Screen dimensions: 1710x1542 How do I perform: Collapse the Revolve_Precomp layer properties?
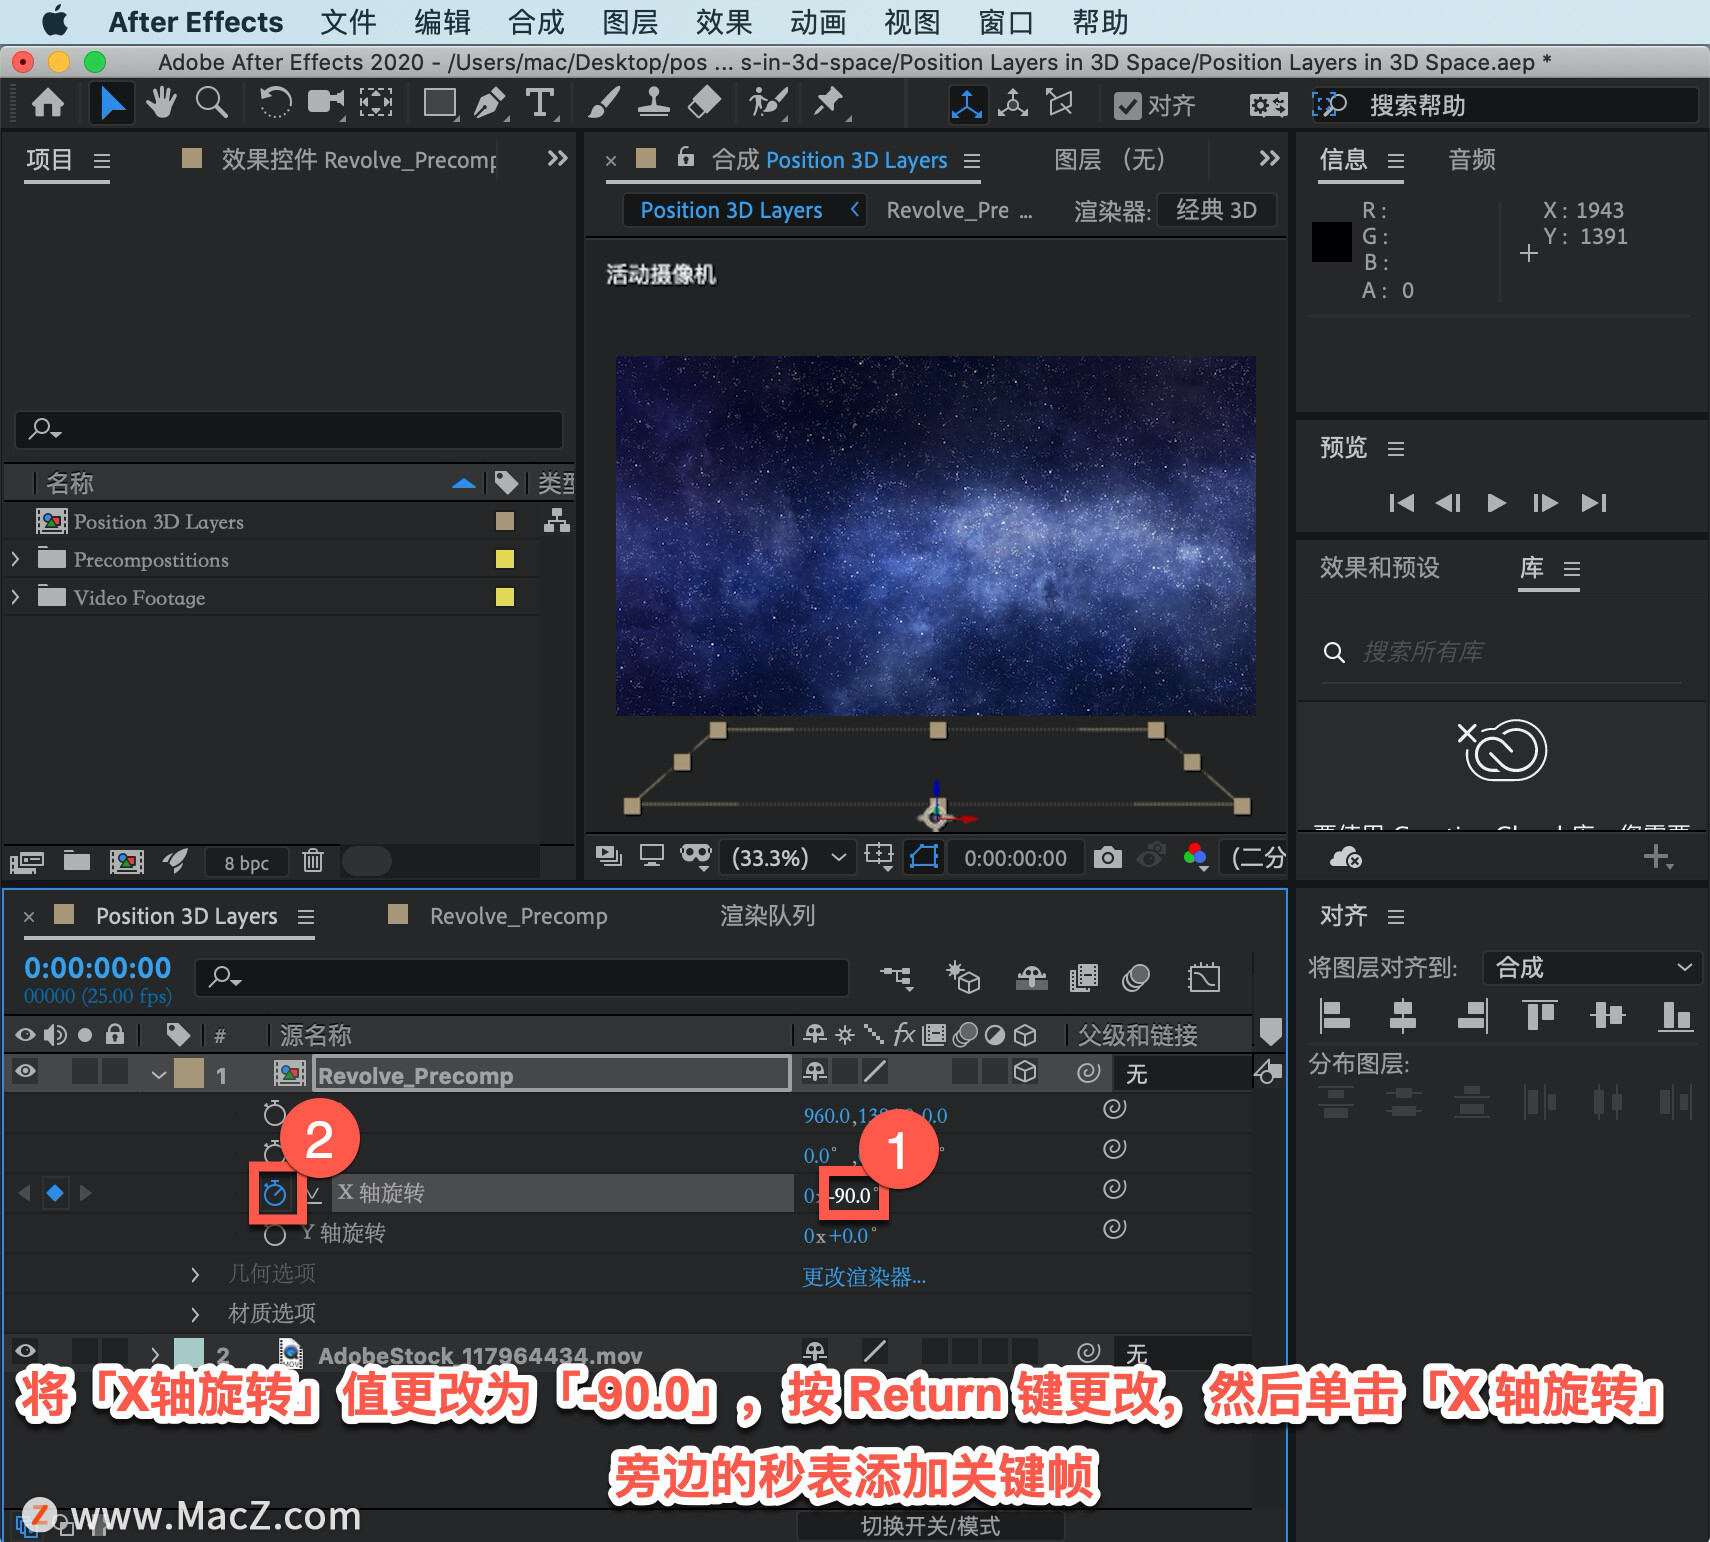(x=158, y=1075)
